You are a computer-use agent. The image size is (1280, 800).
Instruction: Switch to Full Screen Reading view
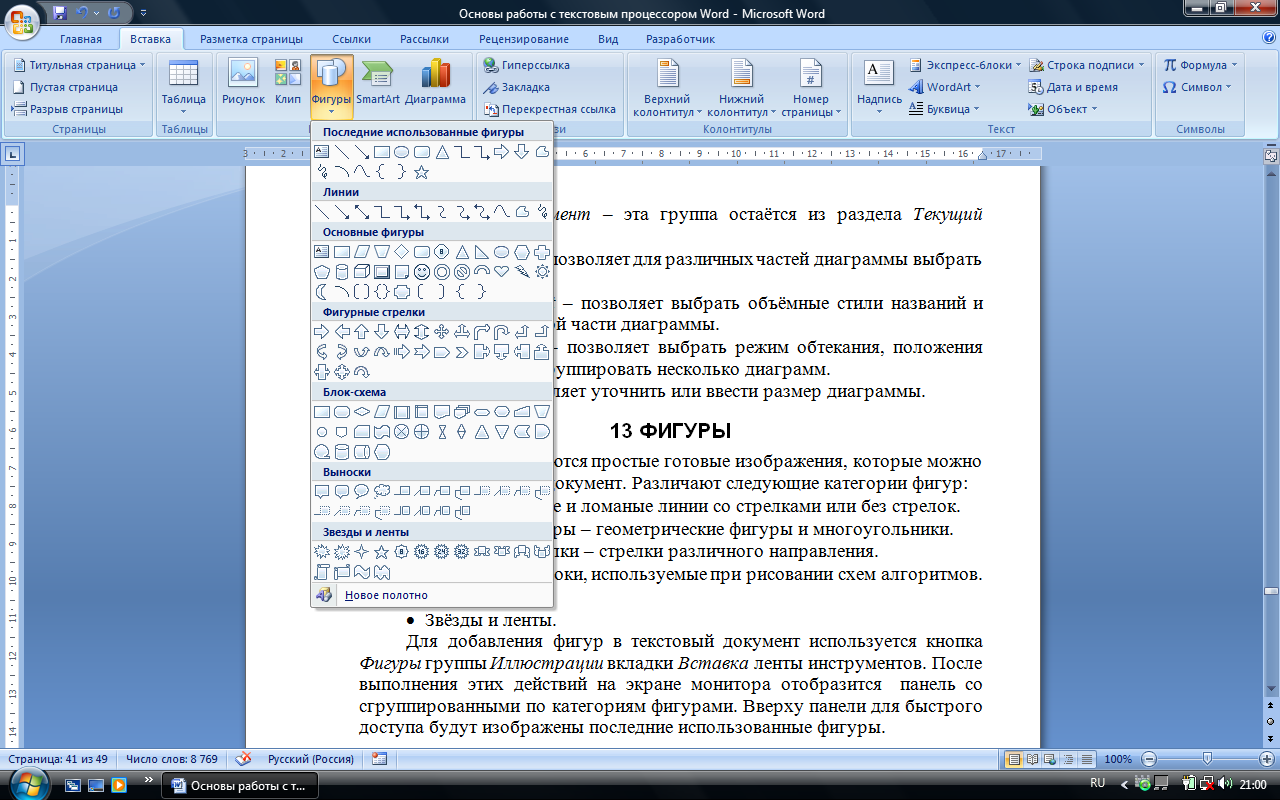1033,759
